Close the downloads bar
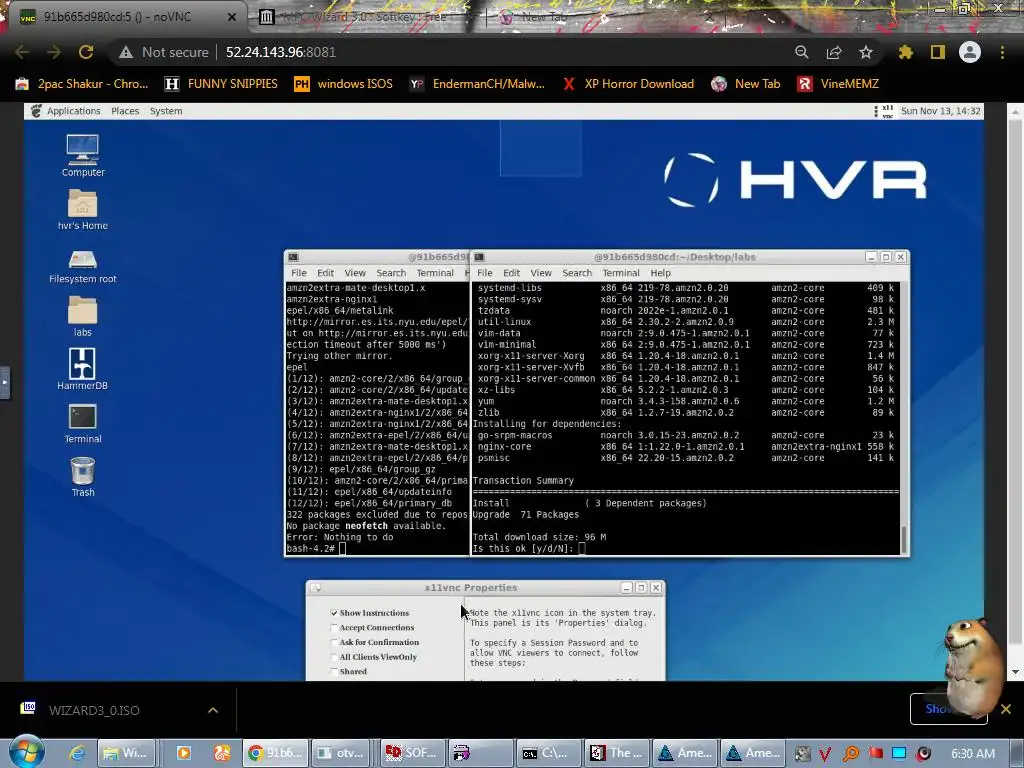 (x=1006, y=709)
